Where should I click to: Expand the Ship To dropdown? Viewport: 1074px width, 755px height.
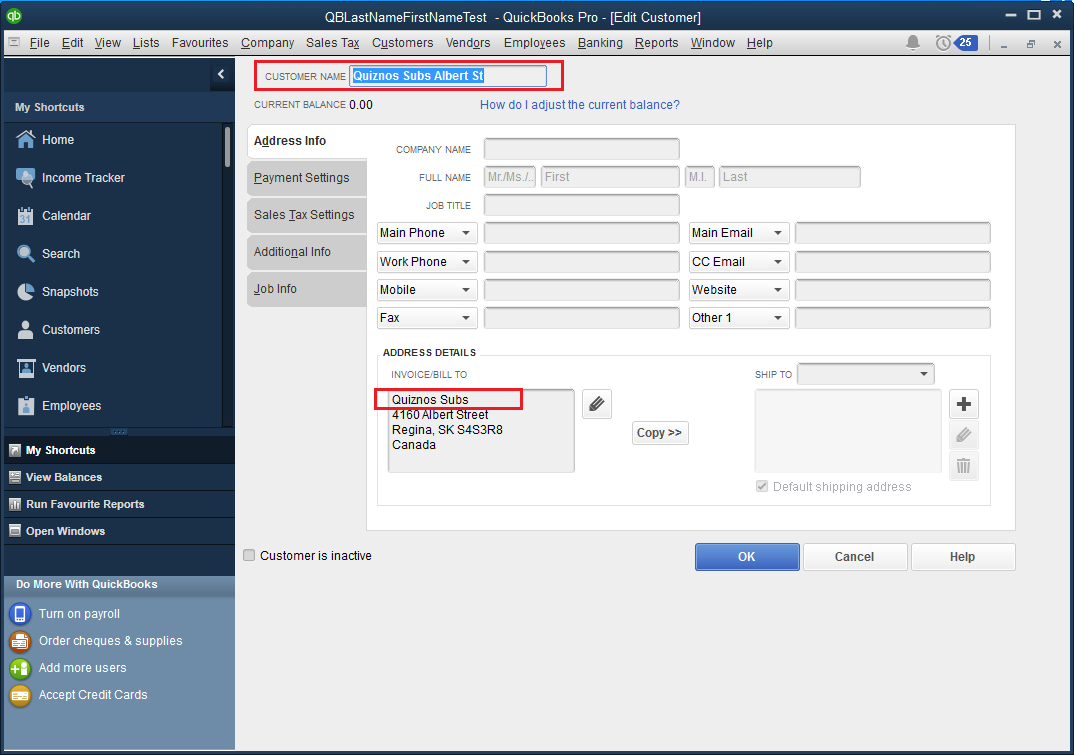point(923,374)
